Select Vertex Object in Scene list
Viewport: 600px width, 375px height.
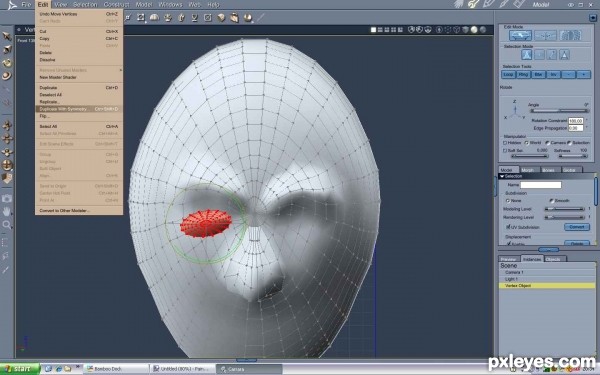click(547, 286)
